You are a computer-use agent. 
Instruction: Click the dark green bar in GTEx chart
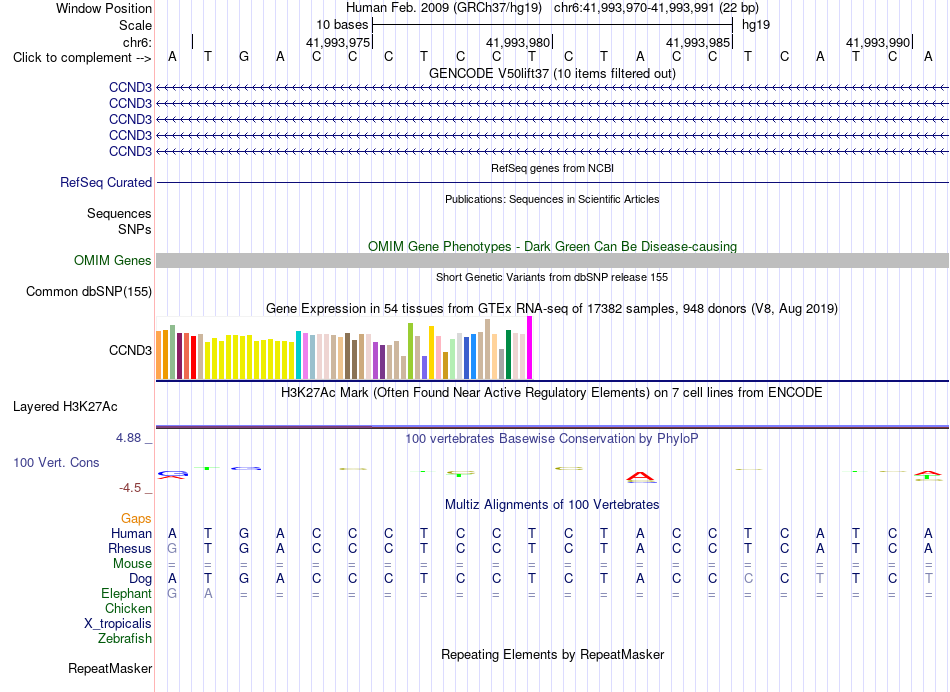[508, 354]
